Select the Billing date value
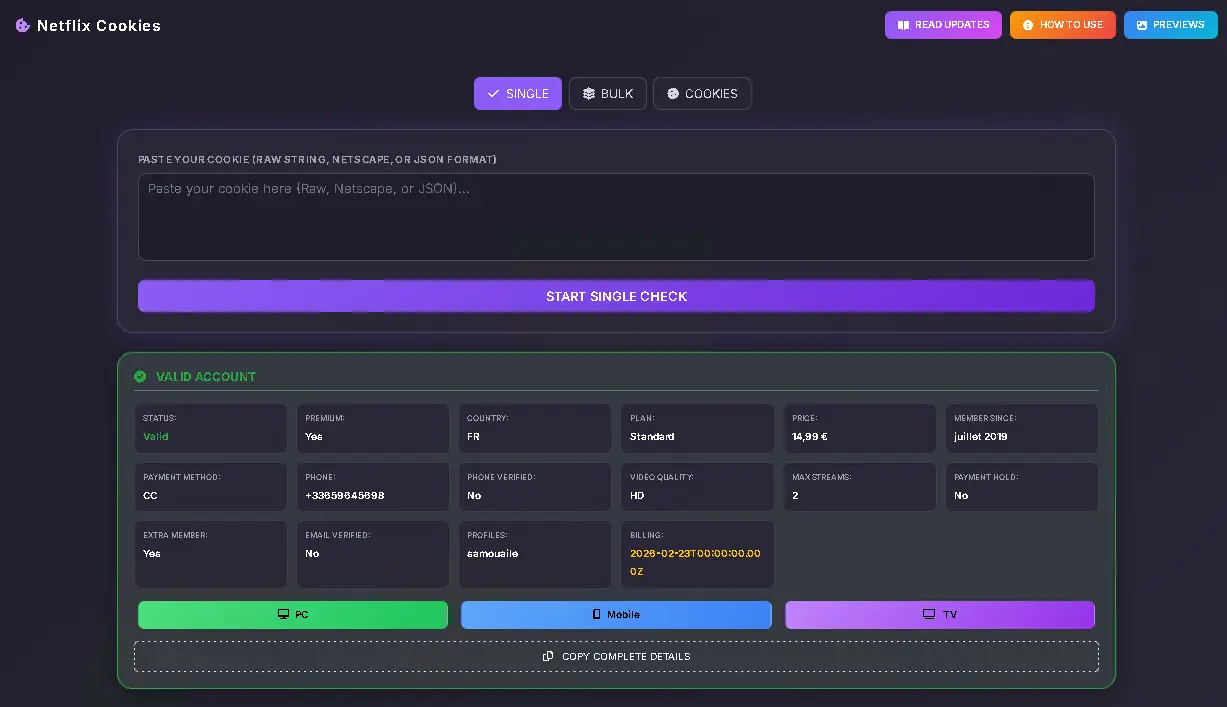 (695, 562)
